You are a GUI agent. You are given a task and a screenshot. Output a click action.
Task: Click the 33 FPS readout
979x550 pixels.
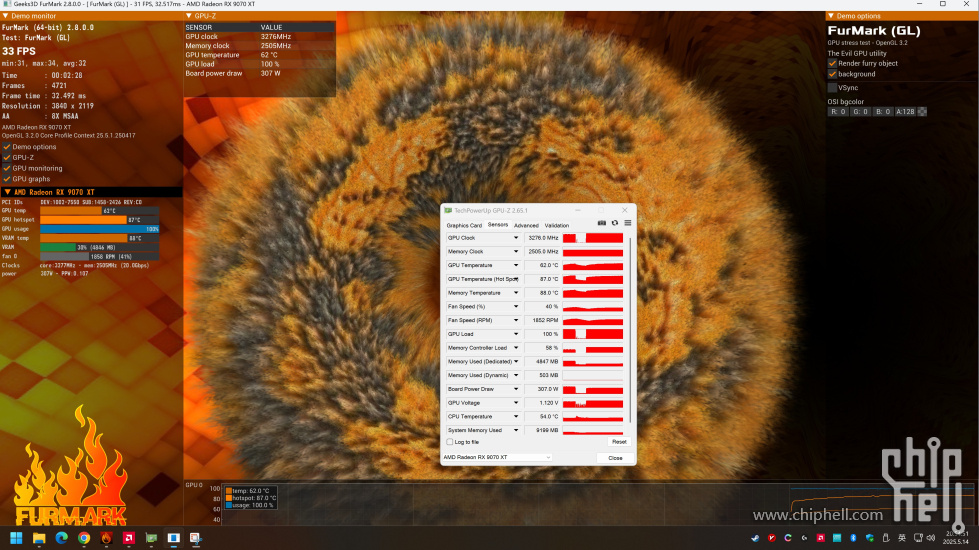coord(19,51)
